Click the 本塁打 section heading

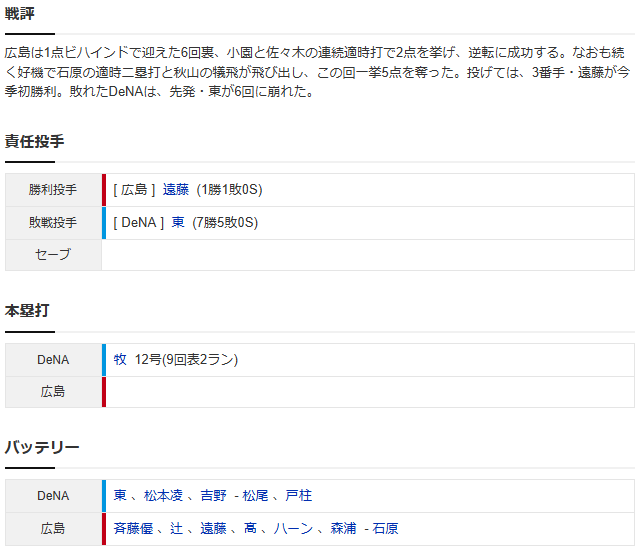click(27, 311)
